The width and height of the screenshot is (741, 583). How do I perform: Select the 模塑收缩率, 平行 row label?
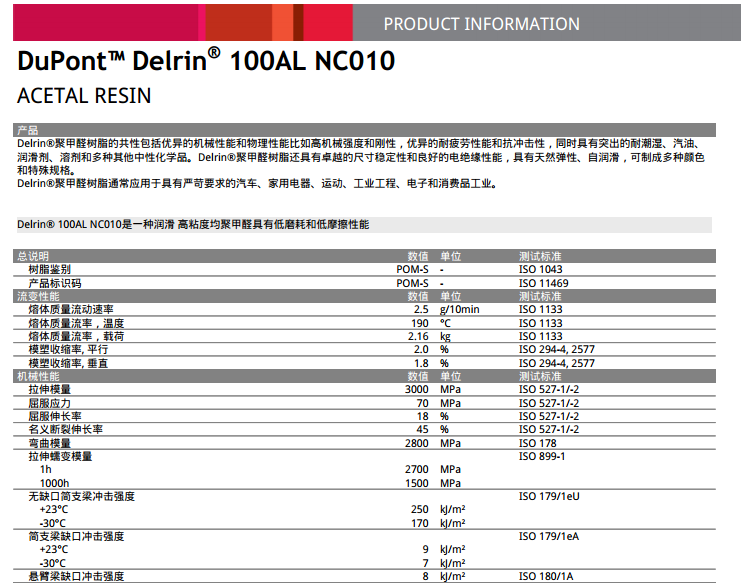point(68,350)
